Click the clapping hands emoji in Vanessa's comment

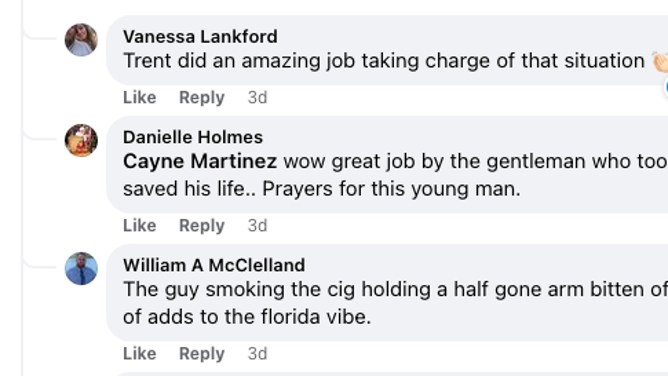point(660,62)
